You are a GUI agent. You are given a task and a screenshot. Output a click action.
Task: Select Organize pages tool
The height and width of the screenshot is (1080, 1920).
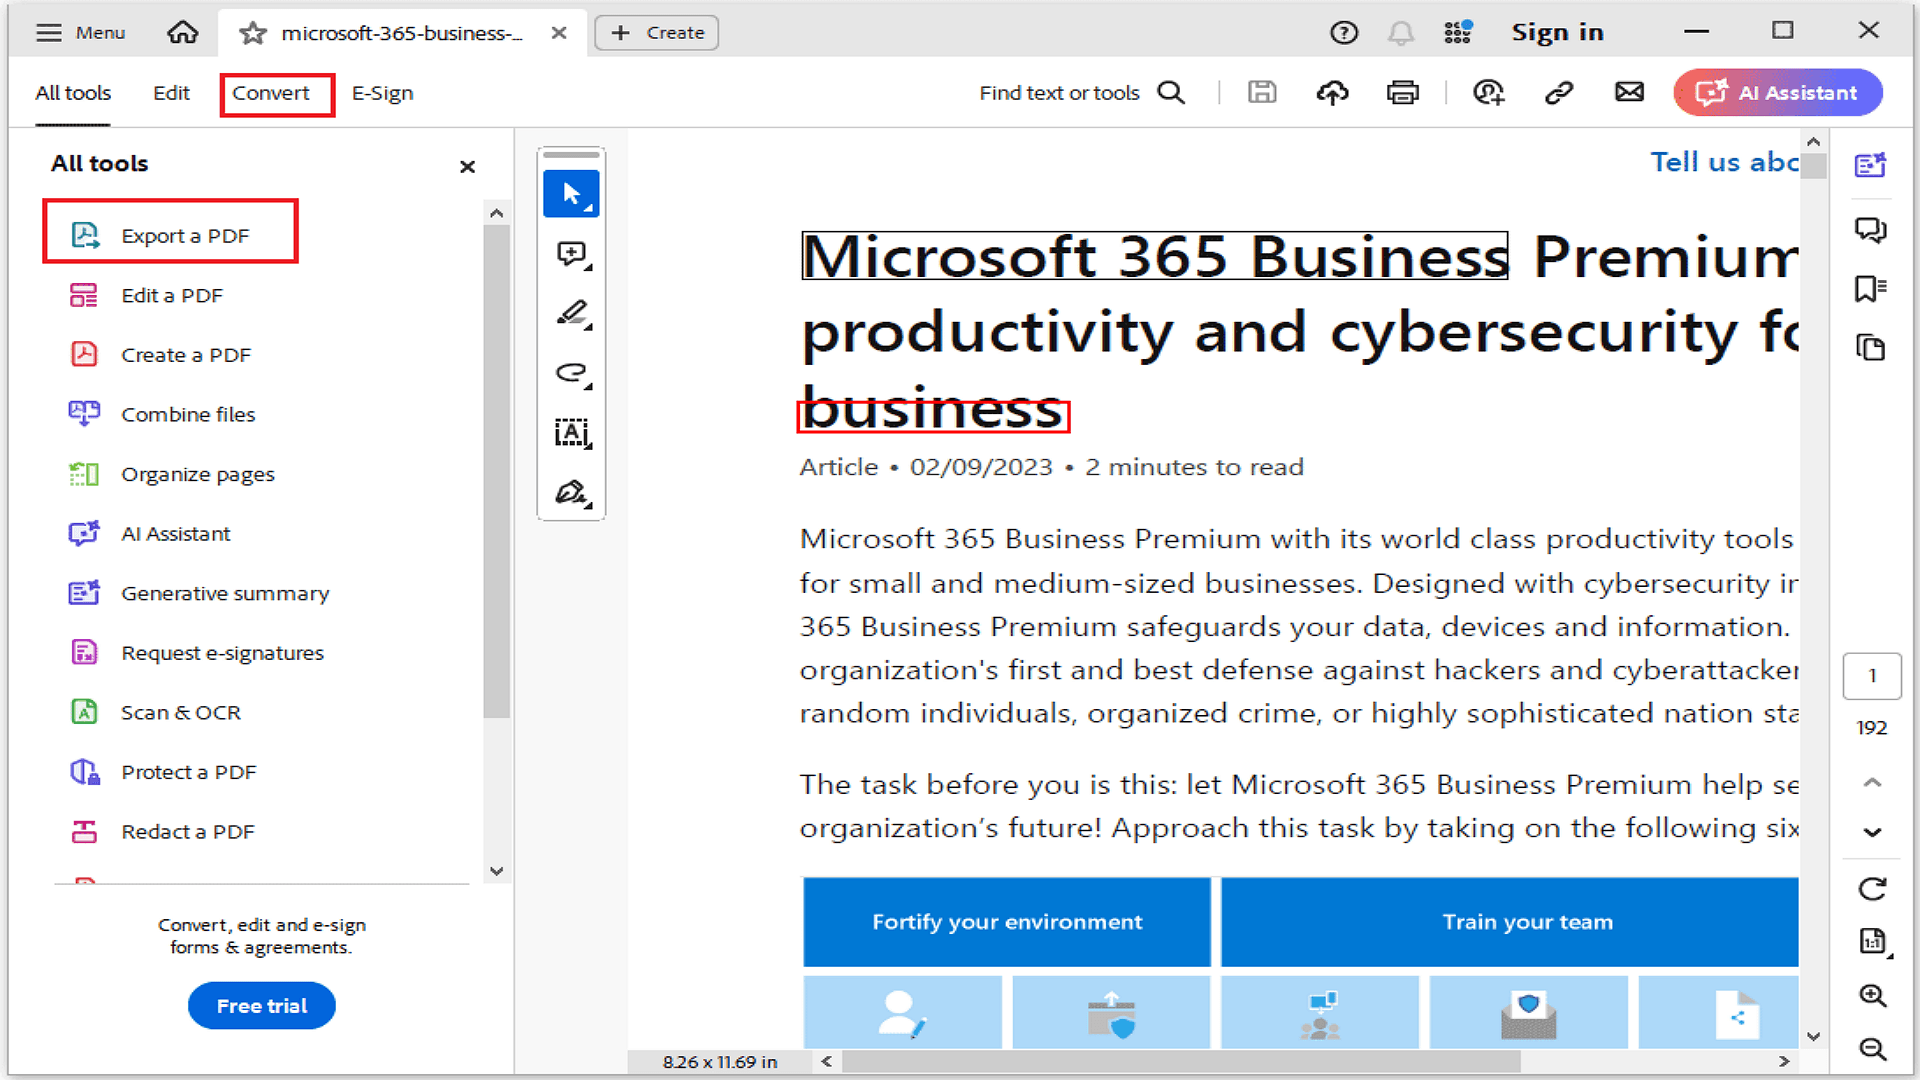(170, 474)
